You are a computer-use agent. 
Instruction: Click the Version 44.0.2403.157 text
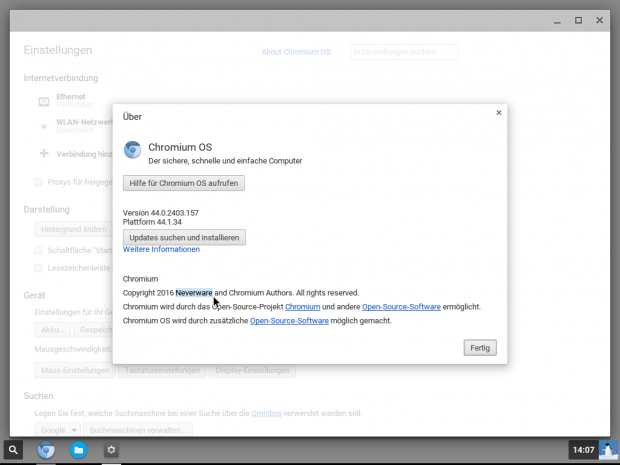[161, 213]
